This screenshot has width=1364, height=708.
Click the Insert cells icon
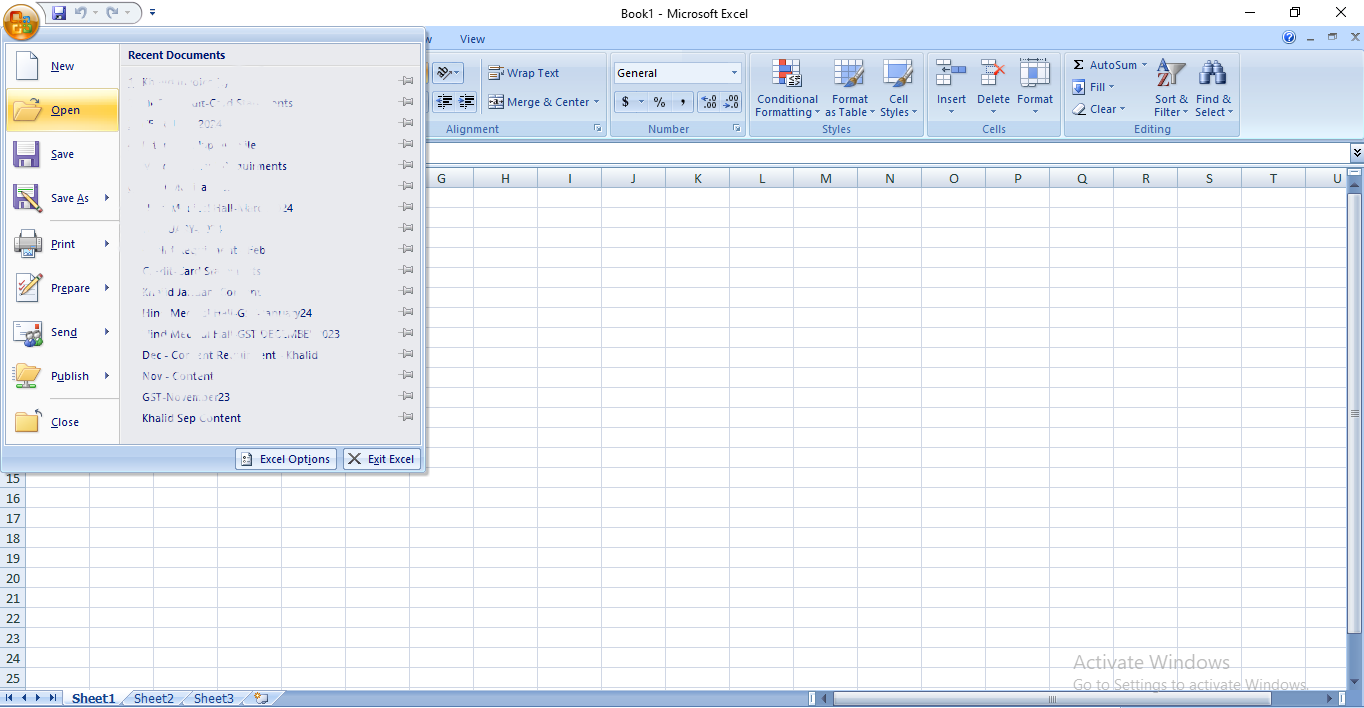pos(951,74)
